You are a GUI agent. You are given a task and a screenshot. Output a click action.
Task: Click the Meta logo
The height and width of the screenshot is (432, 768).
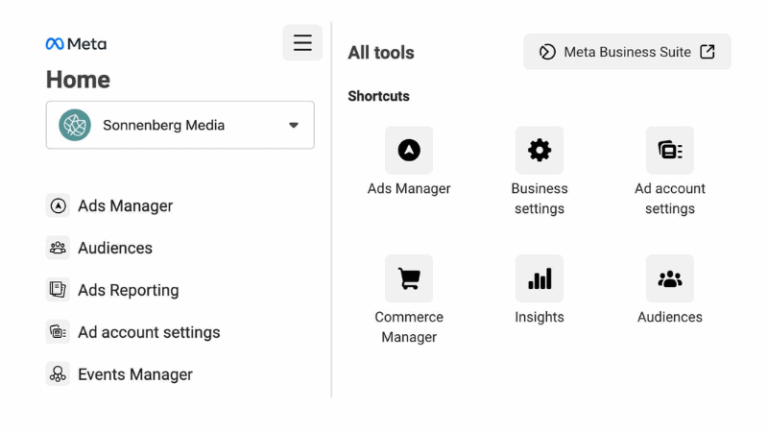click(x=76, y=44)
